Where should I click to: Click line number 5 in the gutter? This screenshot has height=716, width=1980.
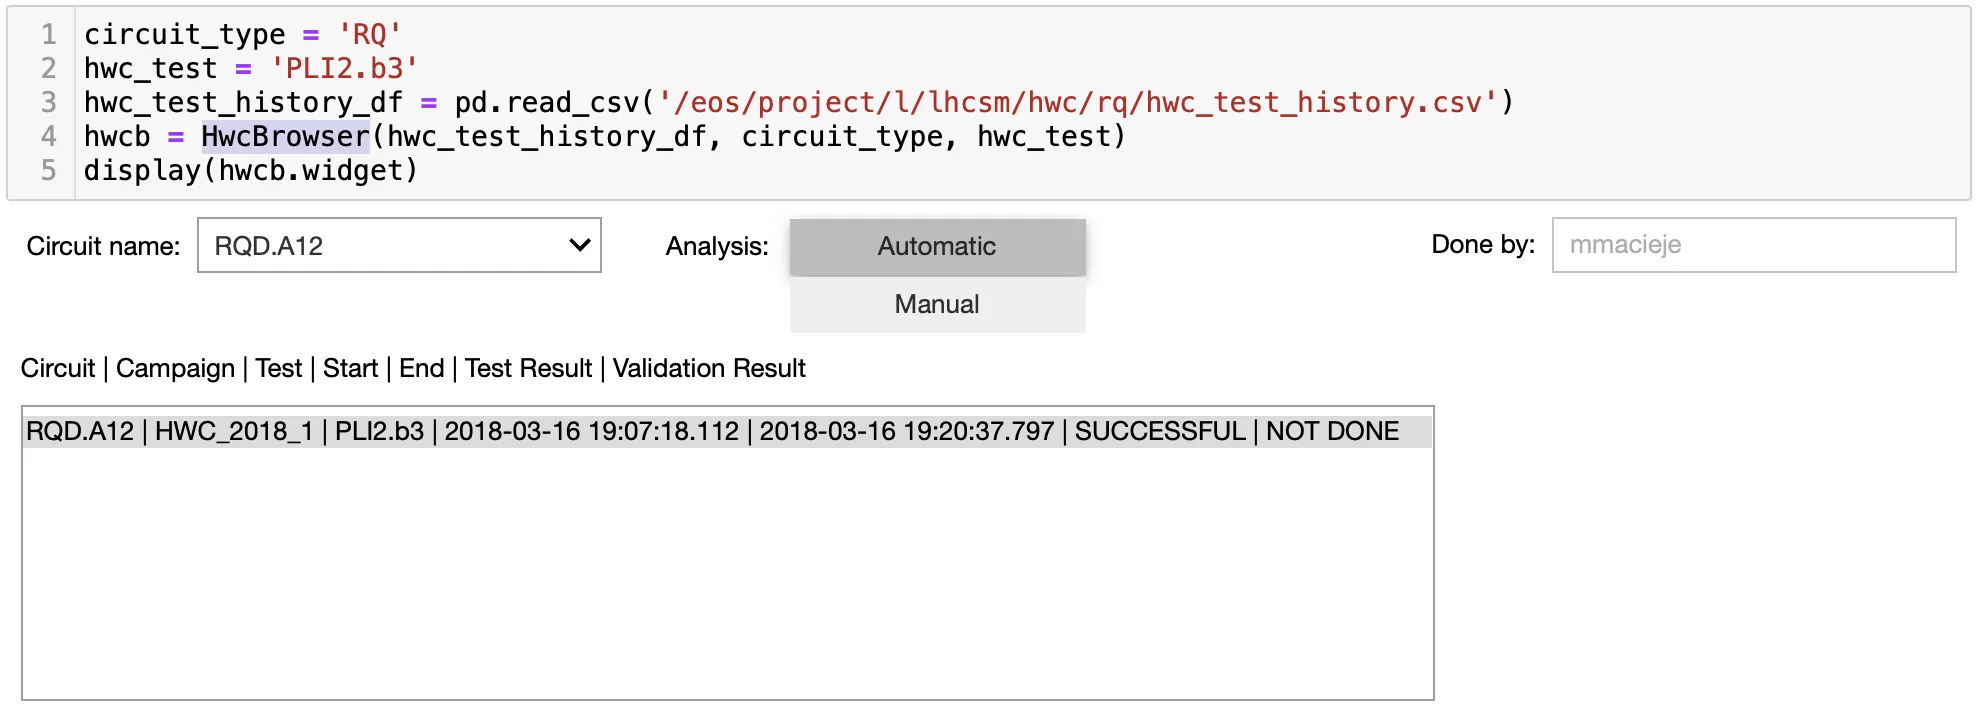pyautogui.click(x=48, y=170)
